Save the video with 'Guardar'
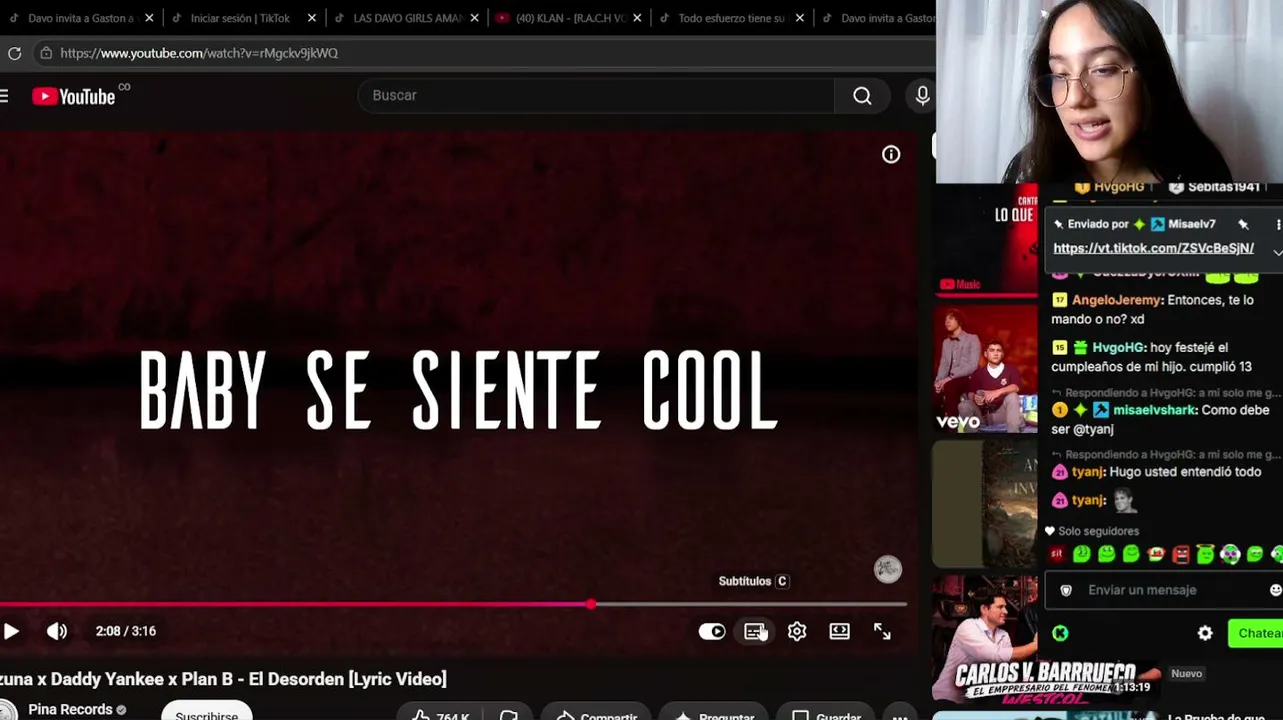 tap(827, 714)
